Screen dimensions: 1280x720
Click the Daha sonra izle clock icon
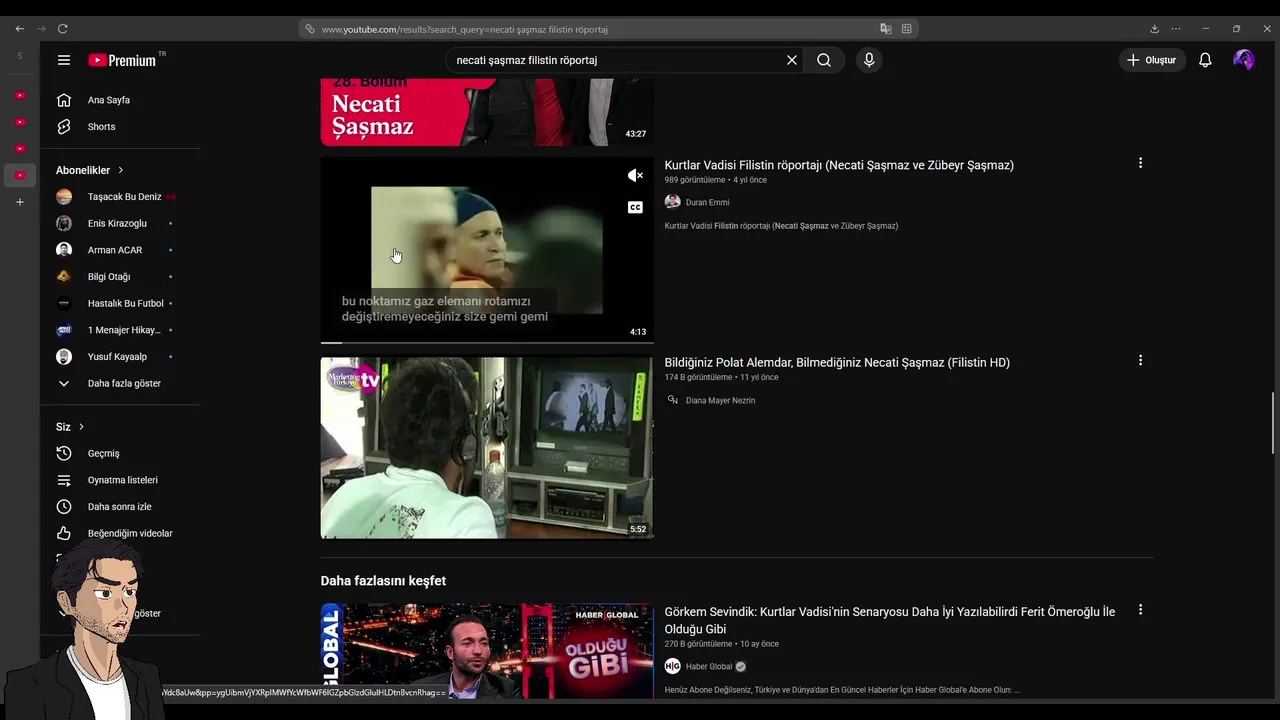click(x=64, y=507)
